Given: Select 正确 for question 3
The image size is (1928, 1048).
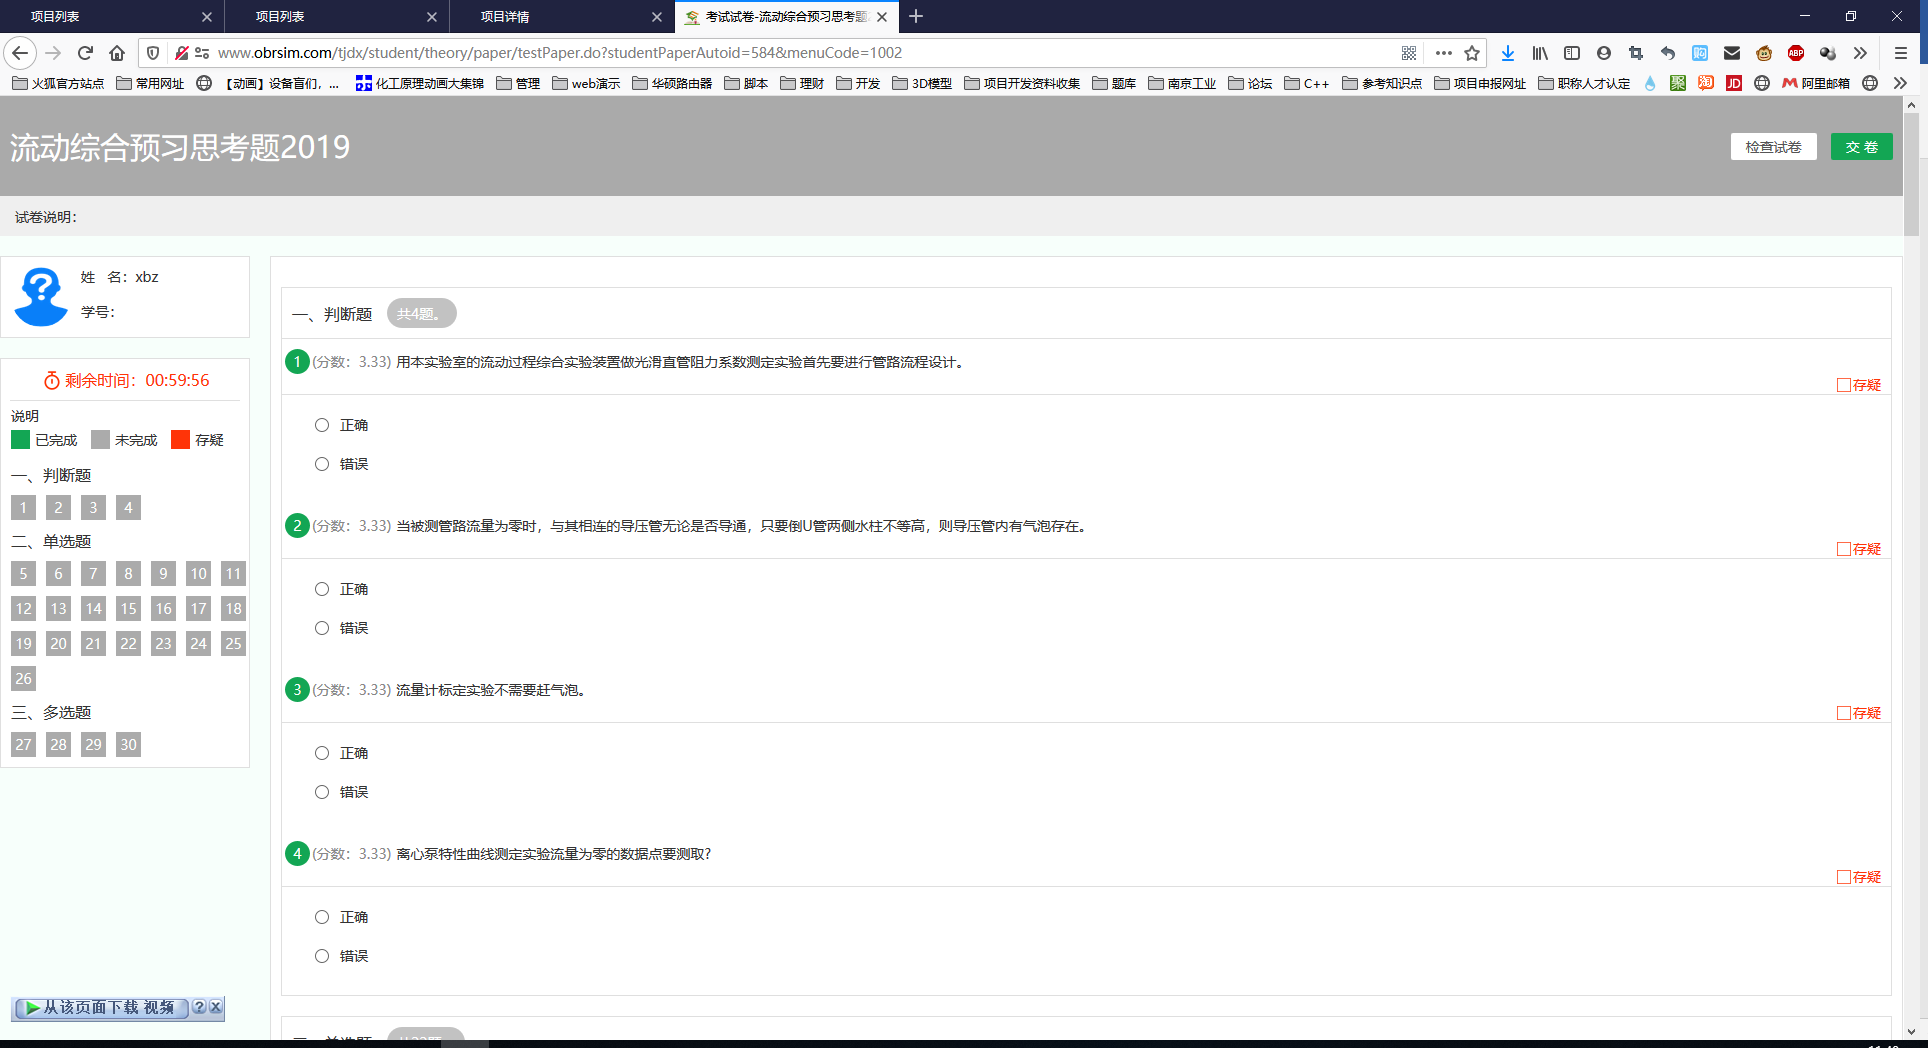Looking at the screenshot, I should [x=322, y=753].
